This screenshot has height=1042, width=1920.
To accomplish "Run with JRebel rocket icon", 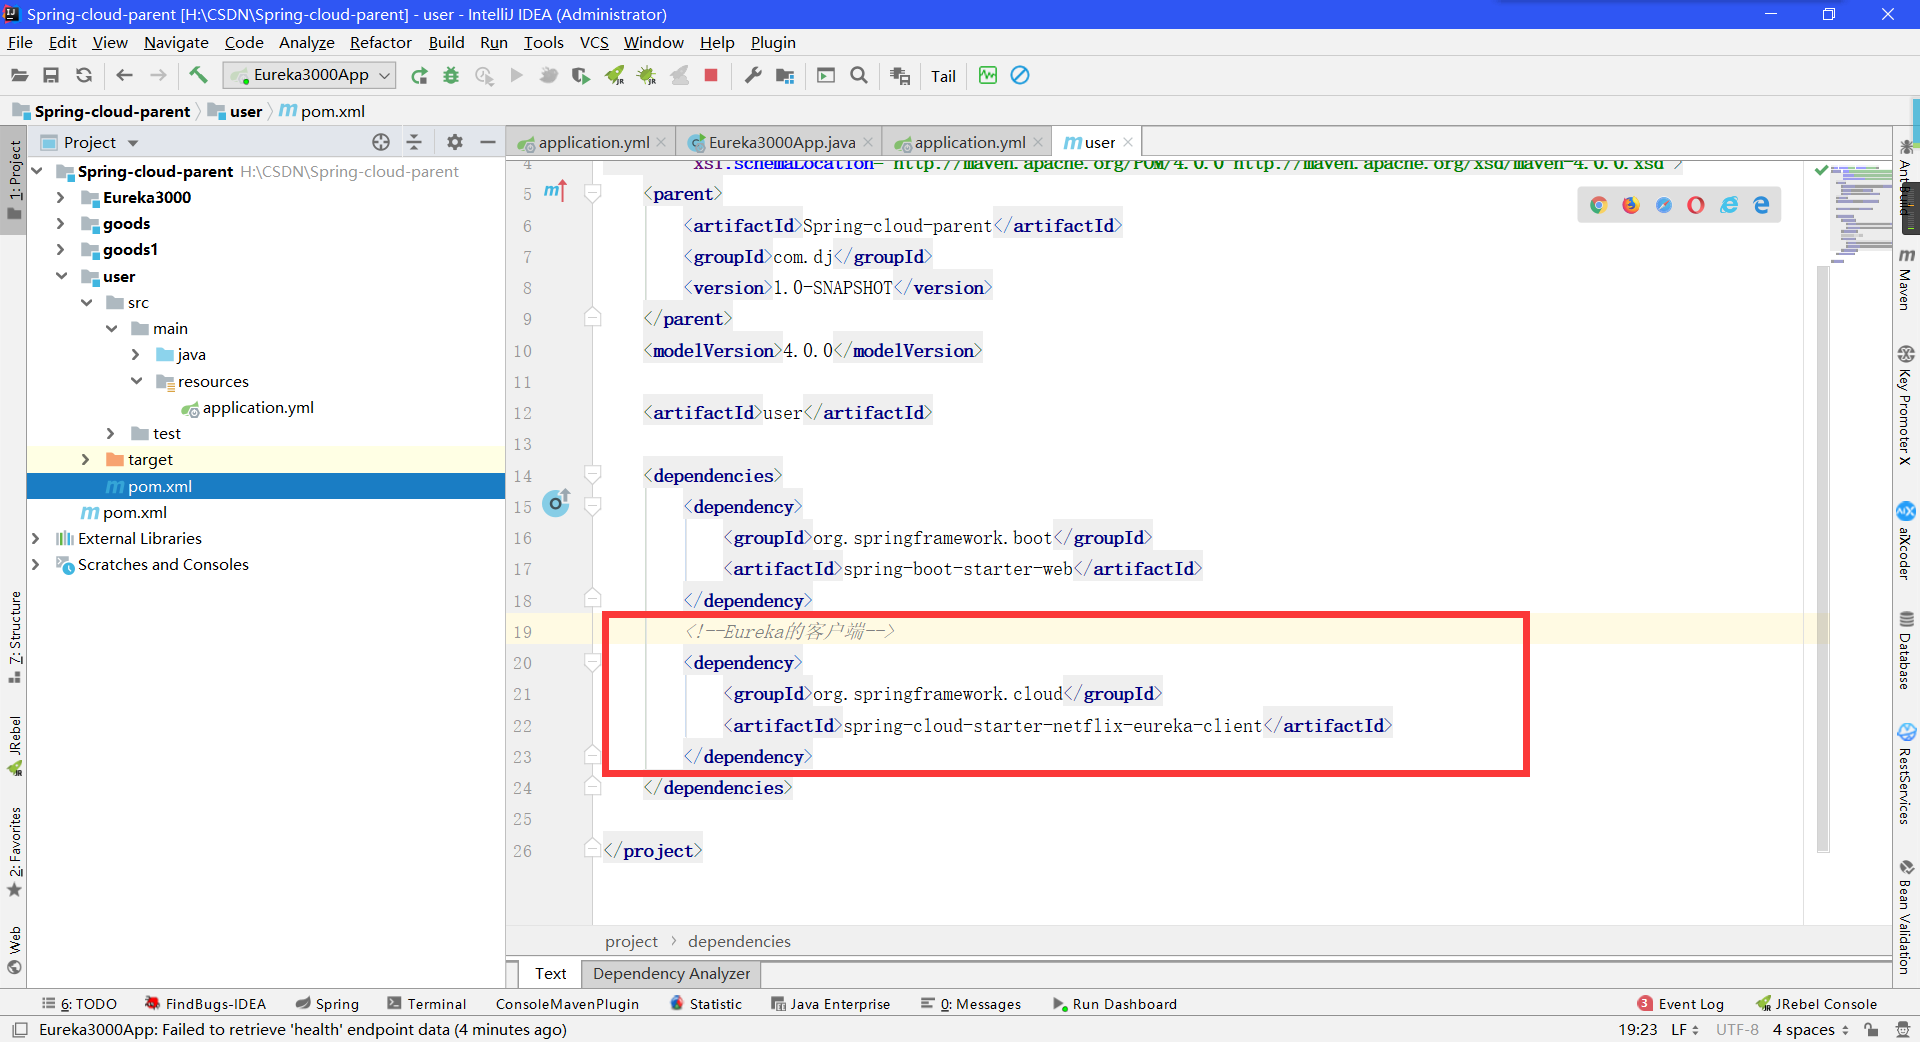I will pos(614,76).
